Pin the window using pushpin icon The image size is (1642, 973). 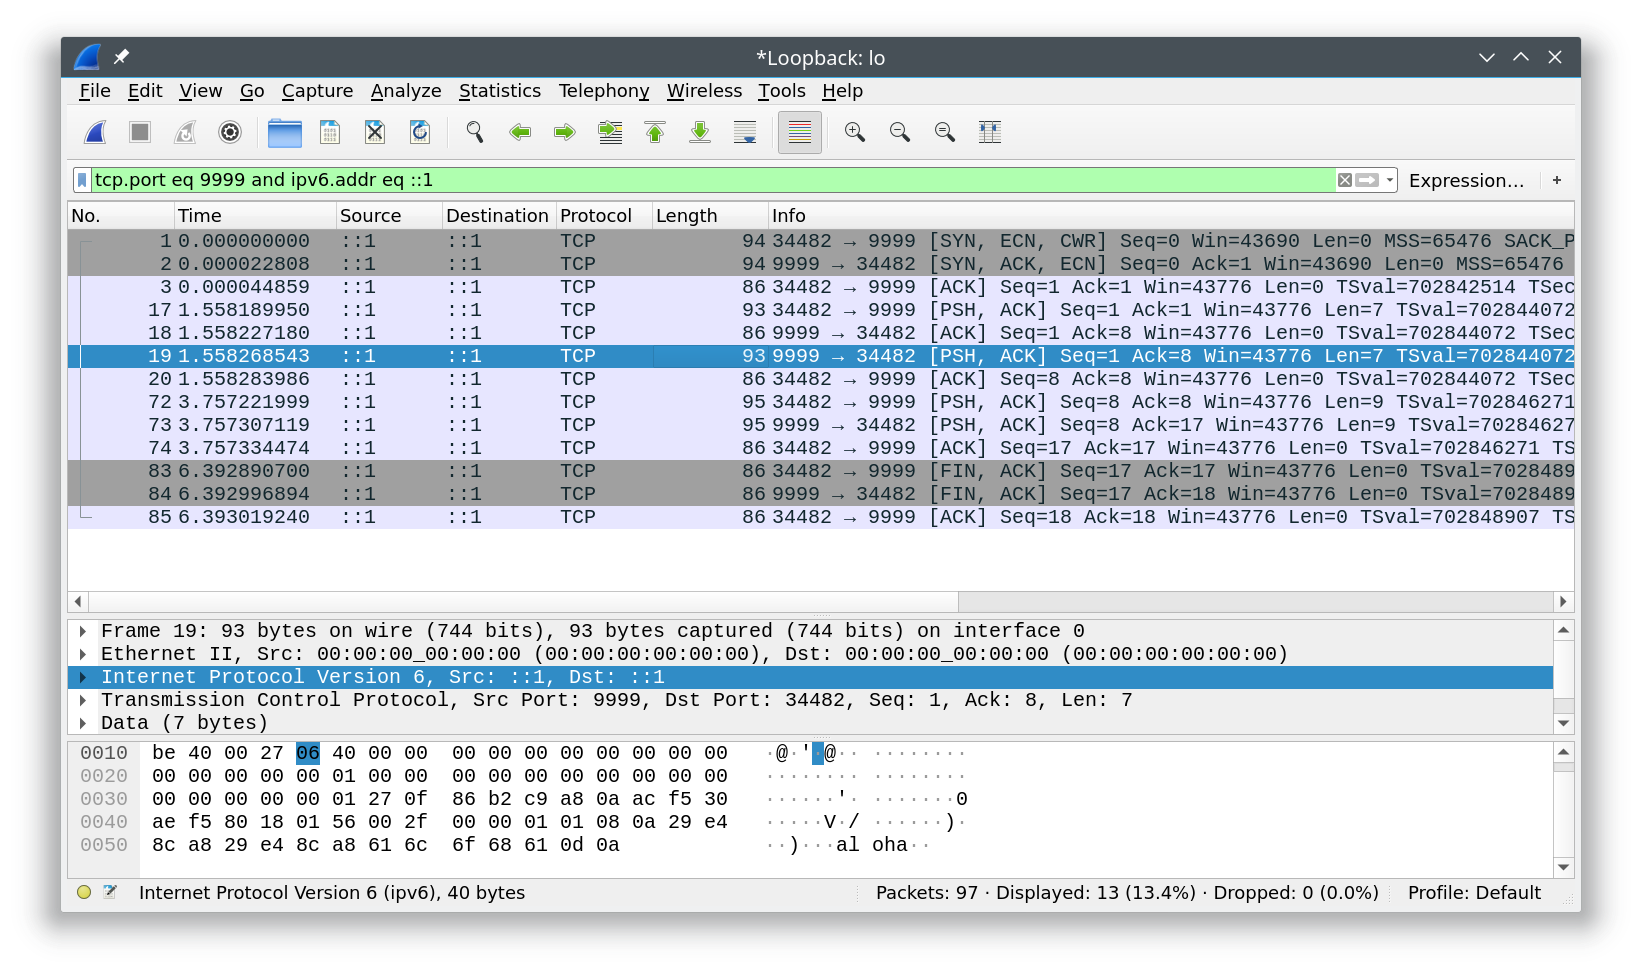click(x=121, y=57)
